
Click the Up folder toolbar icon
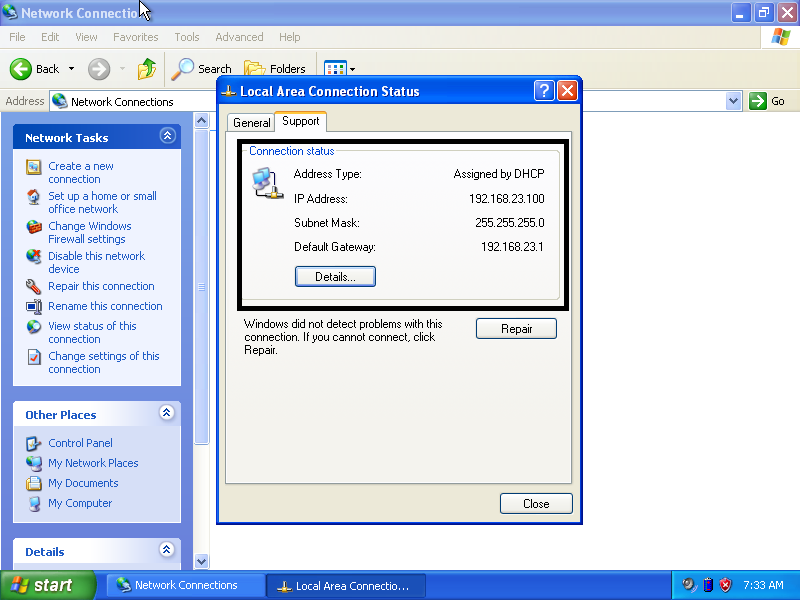[145, 69]
